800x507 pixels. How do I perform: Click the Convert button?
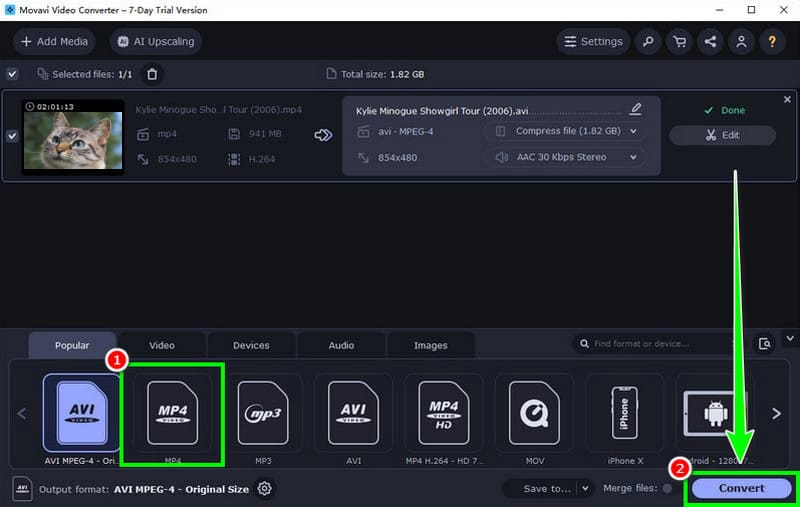coord(741,488)
